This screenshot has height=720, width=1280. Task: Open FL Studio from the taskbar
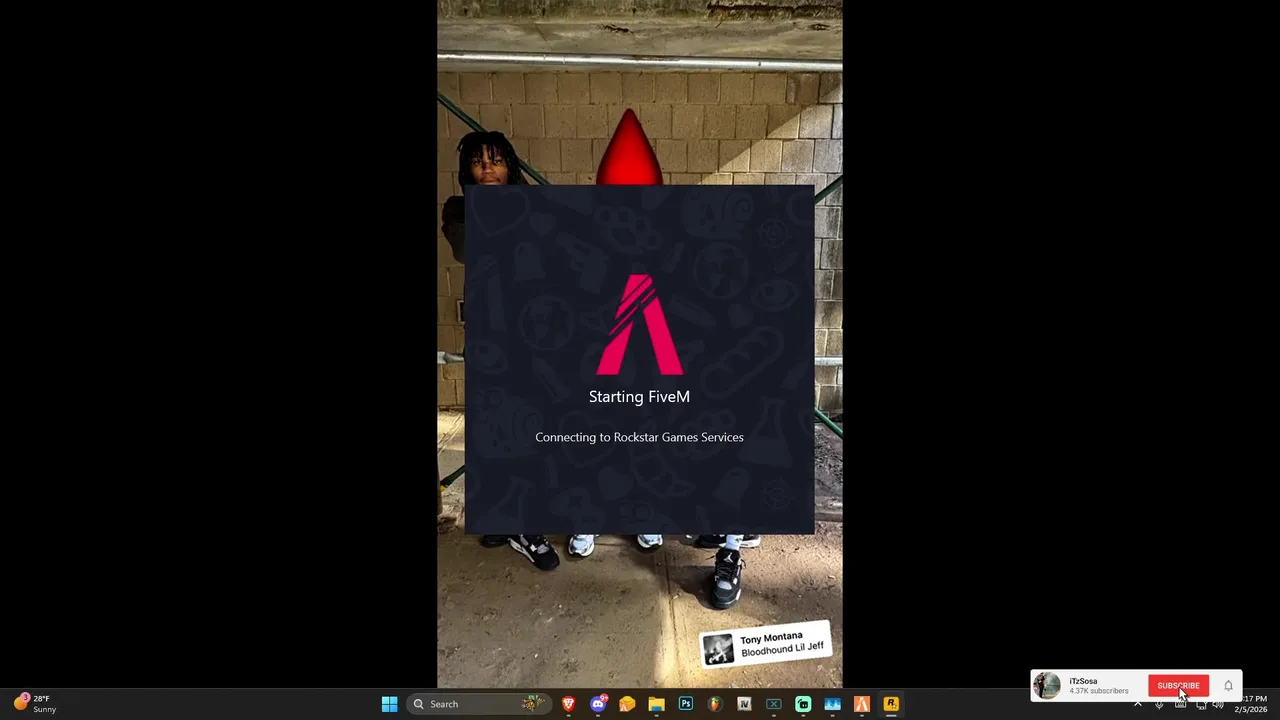click(x=715, y=704)
